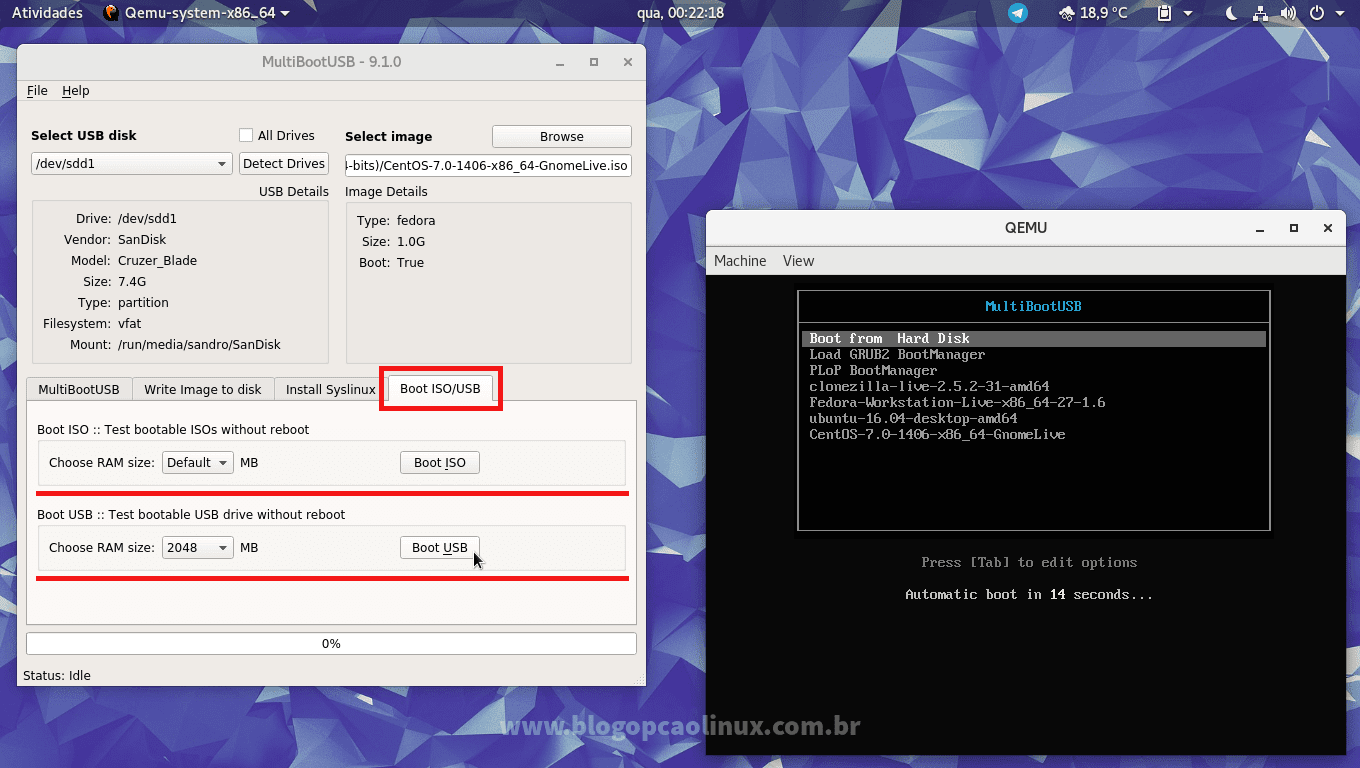Click the Model value Cruzer_Blade
The width and height of the screenshot is (1360, 768).
[x=157, y=260]
